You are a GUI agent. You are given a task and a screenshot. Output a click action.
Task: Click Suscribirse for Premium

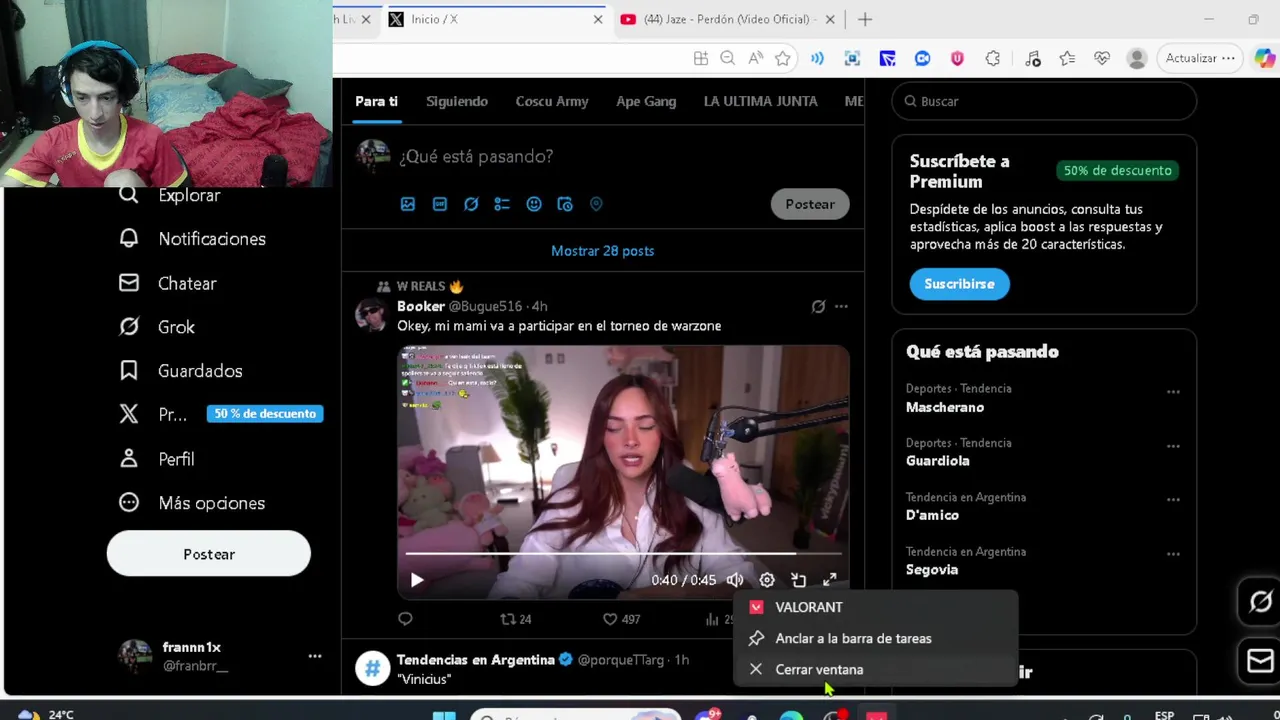(959, 284)
